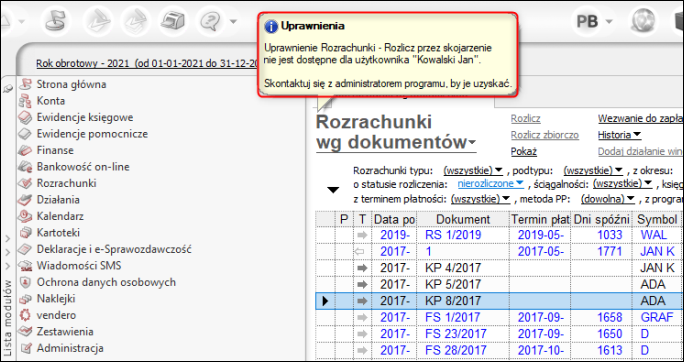Open Rozrachunki wg dokumentów view dropdown
The width and height of the screenshot is (684, 362).
click(471, 143)
